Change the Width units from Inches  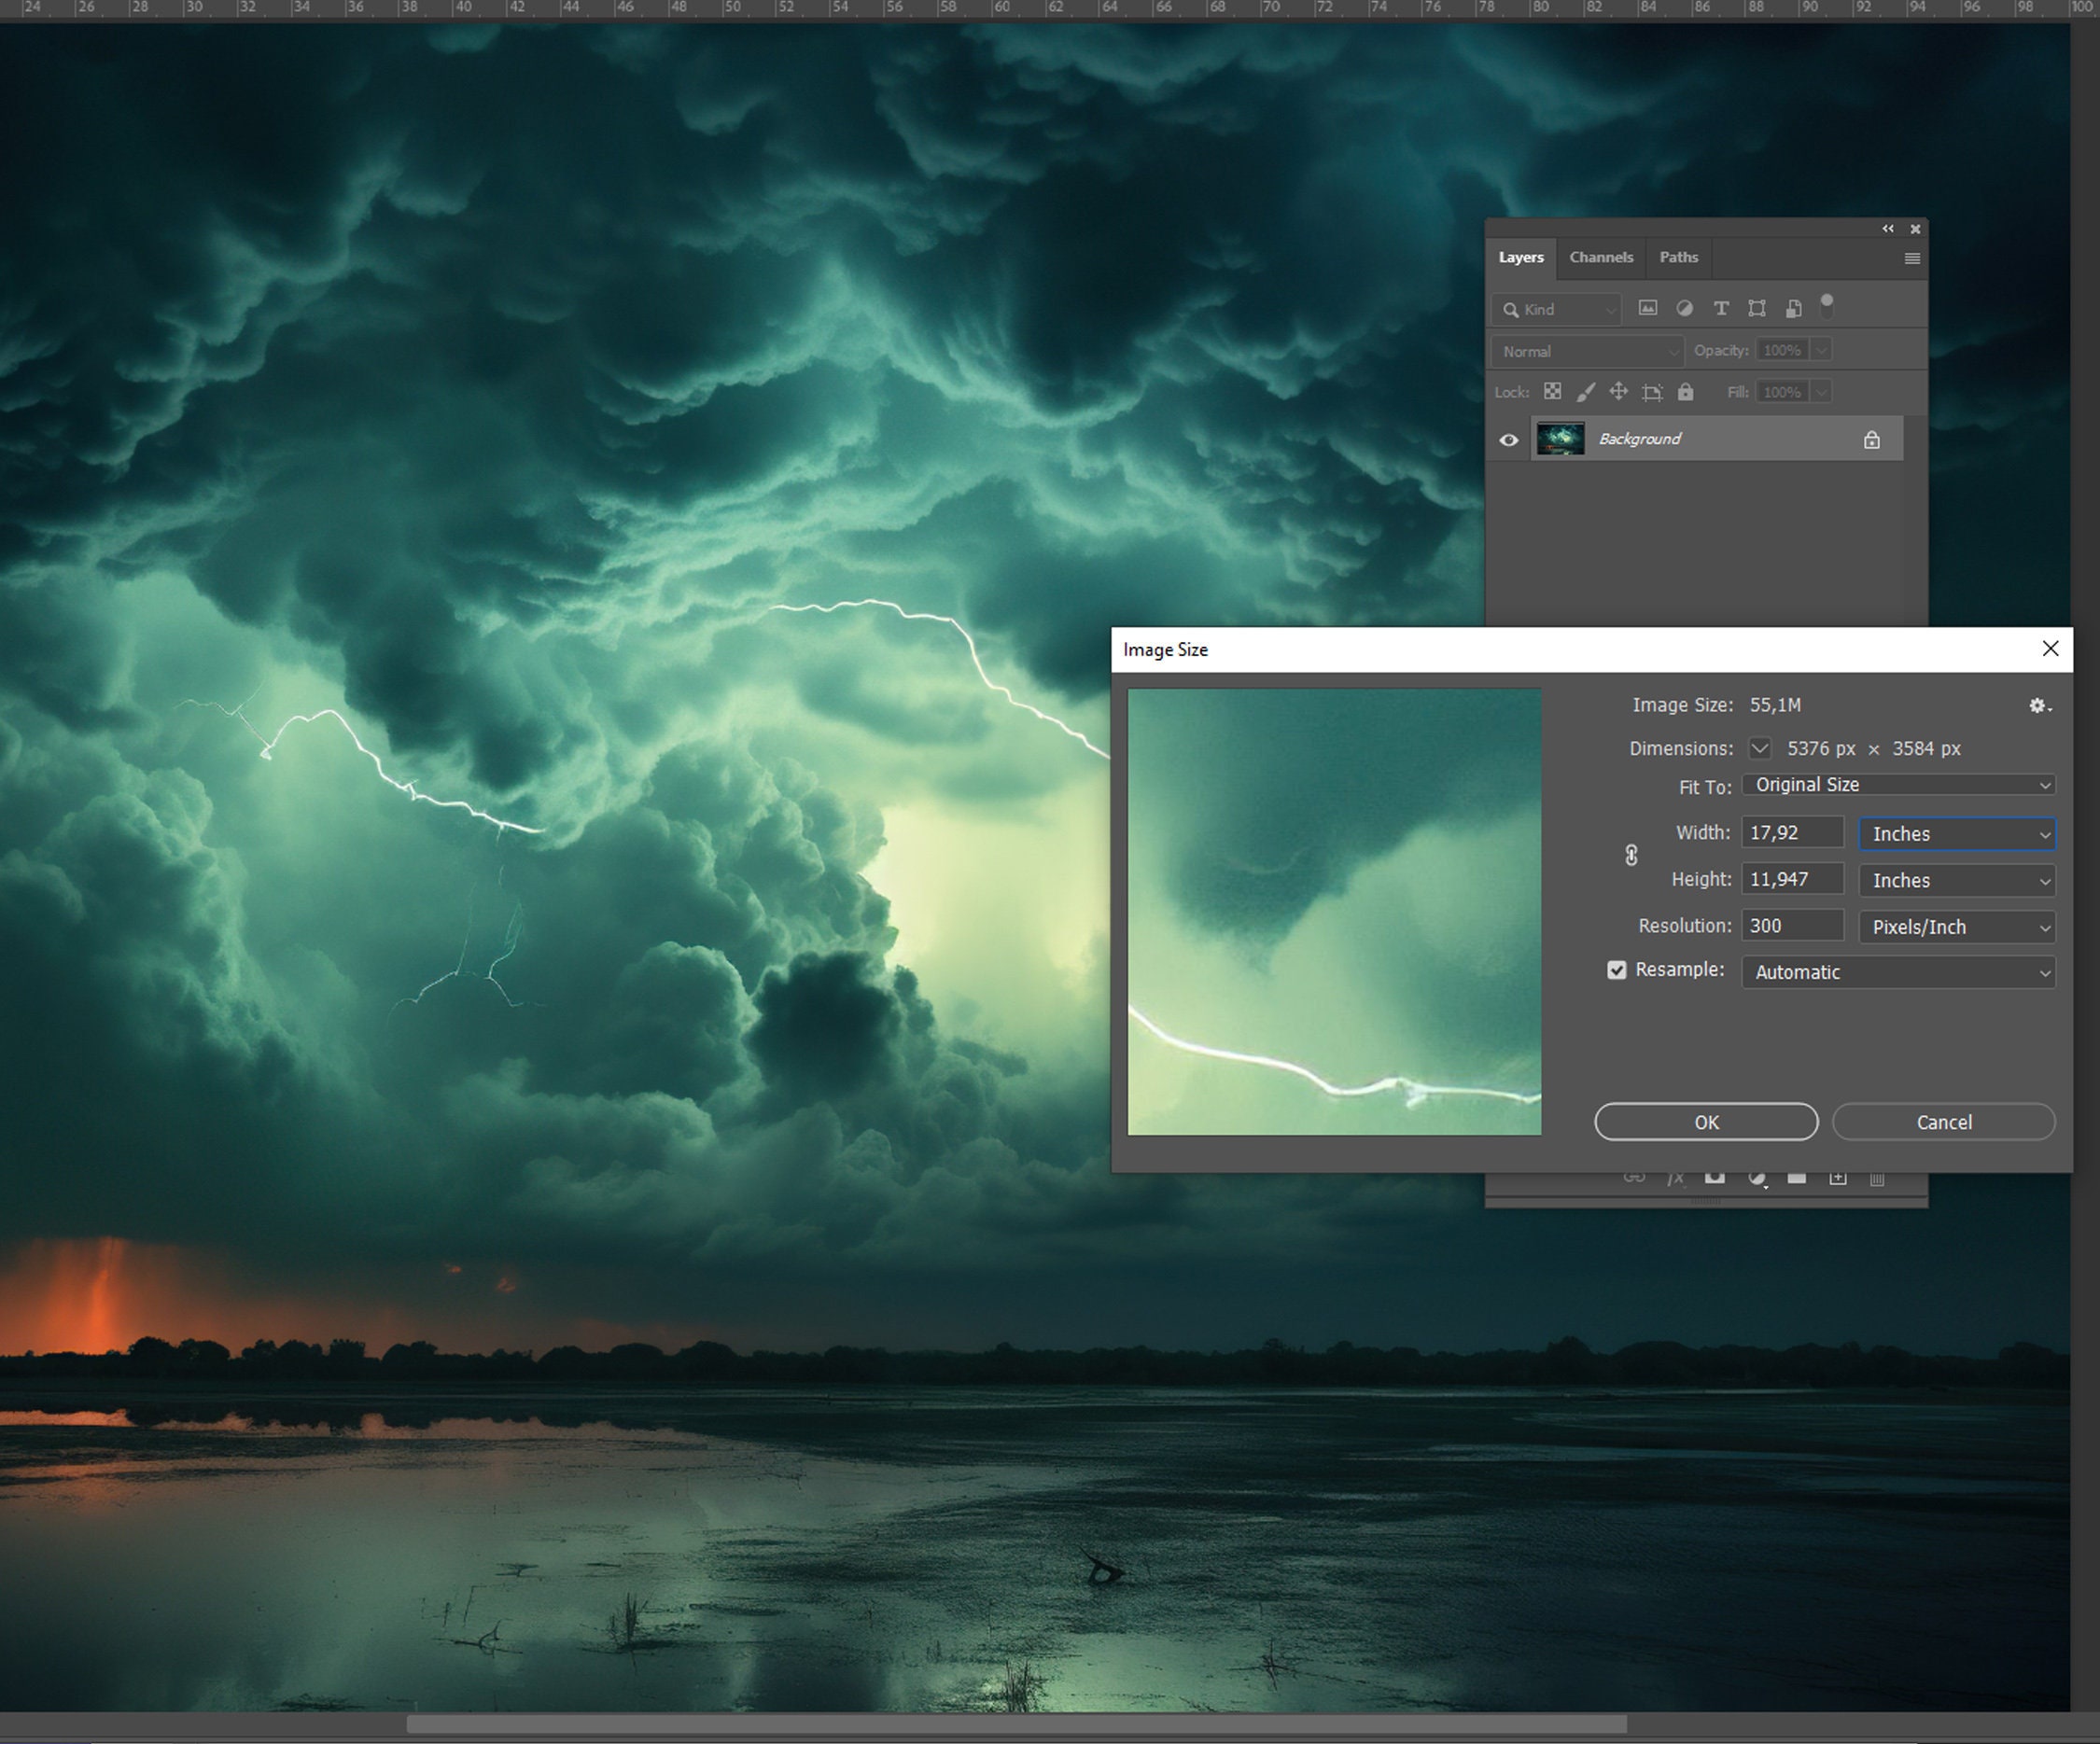[1955, 833]
